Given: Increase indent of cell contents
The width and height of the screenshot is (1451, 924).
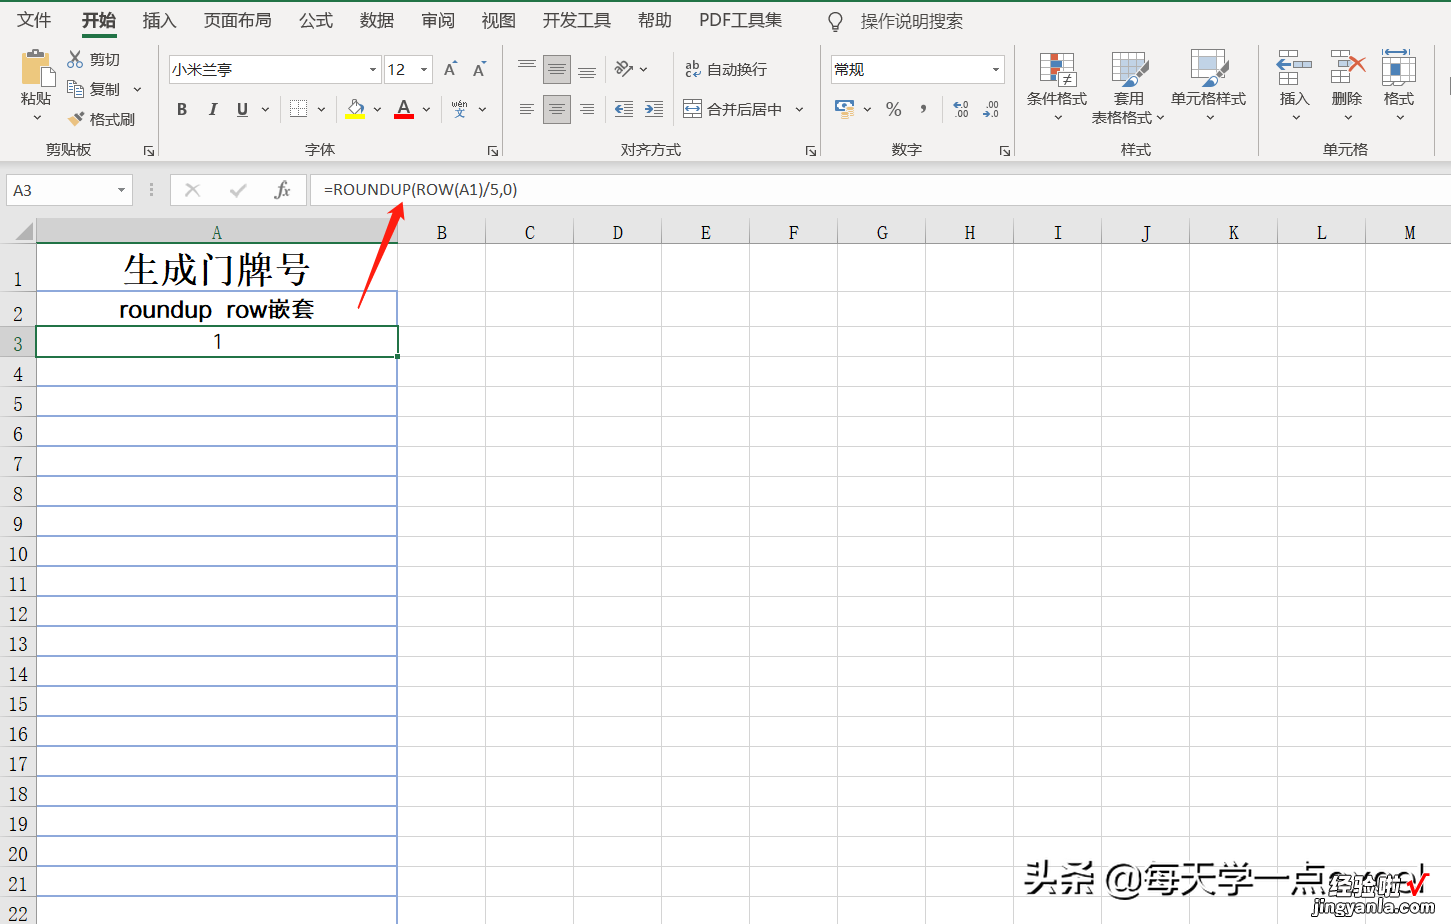Looking at the screenshot, I should coord(654,109).
